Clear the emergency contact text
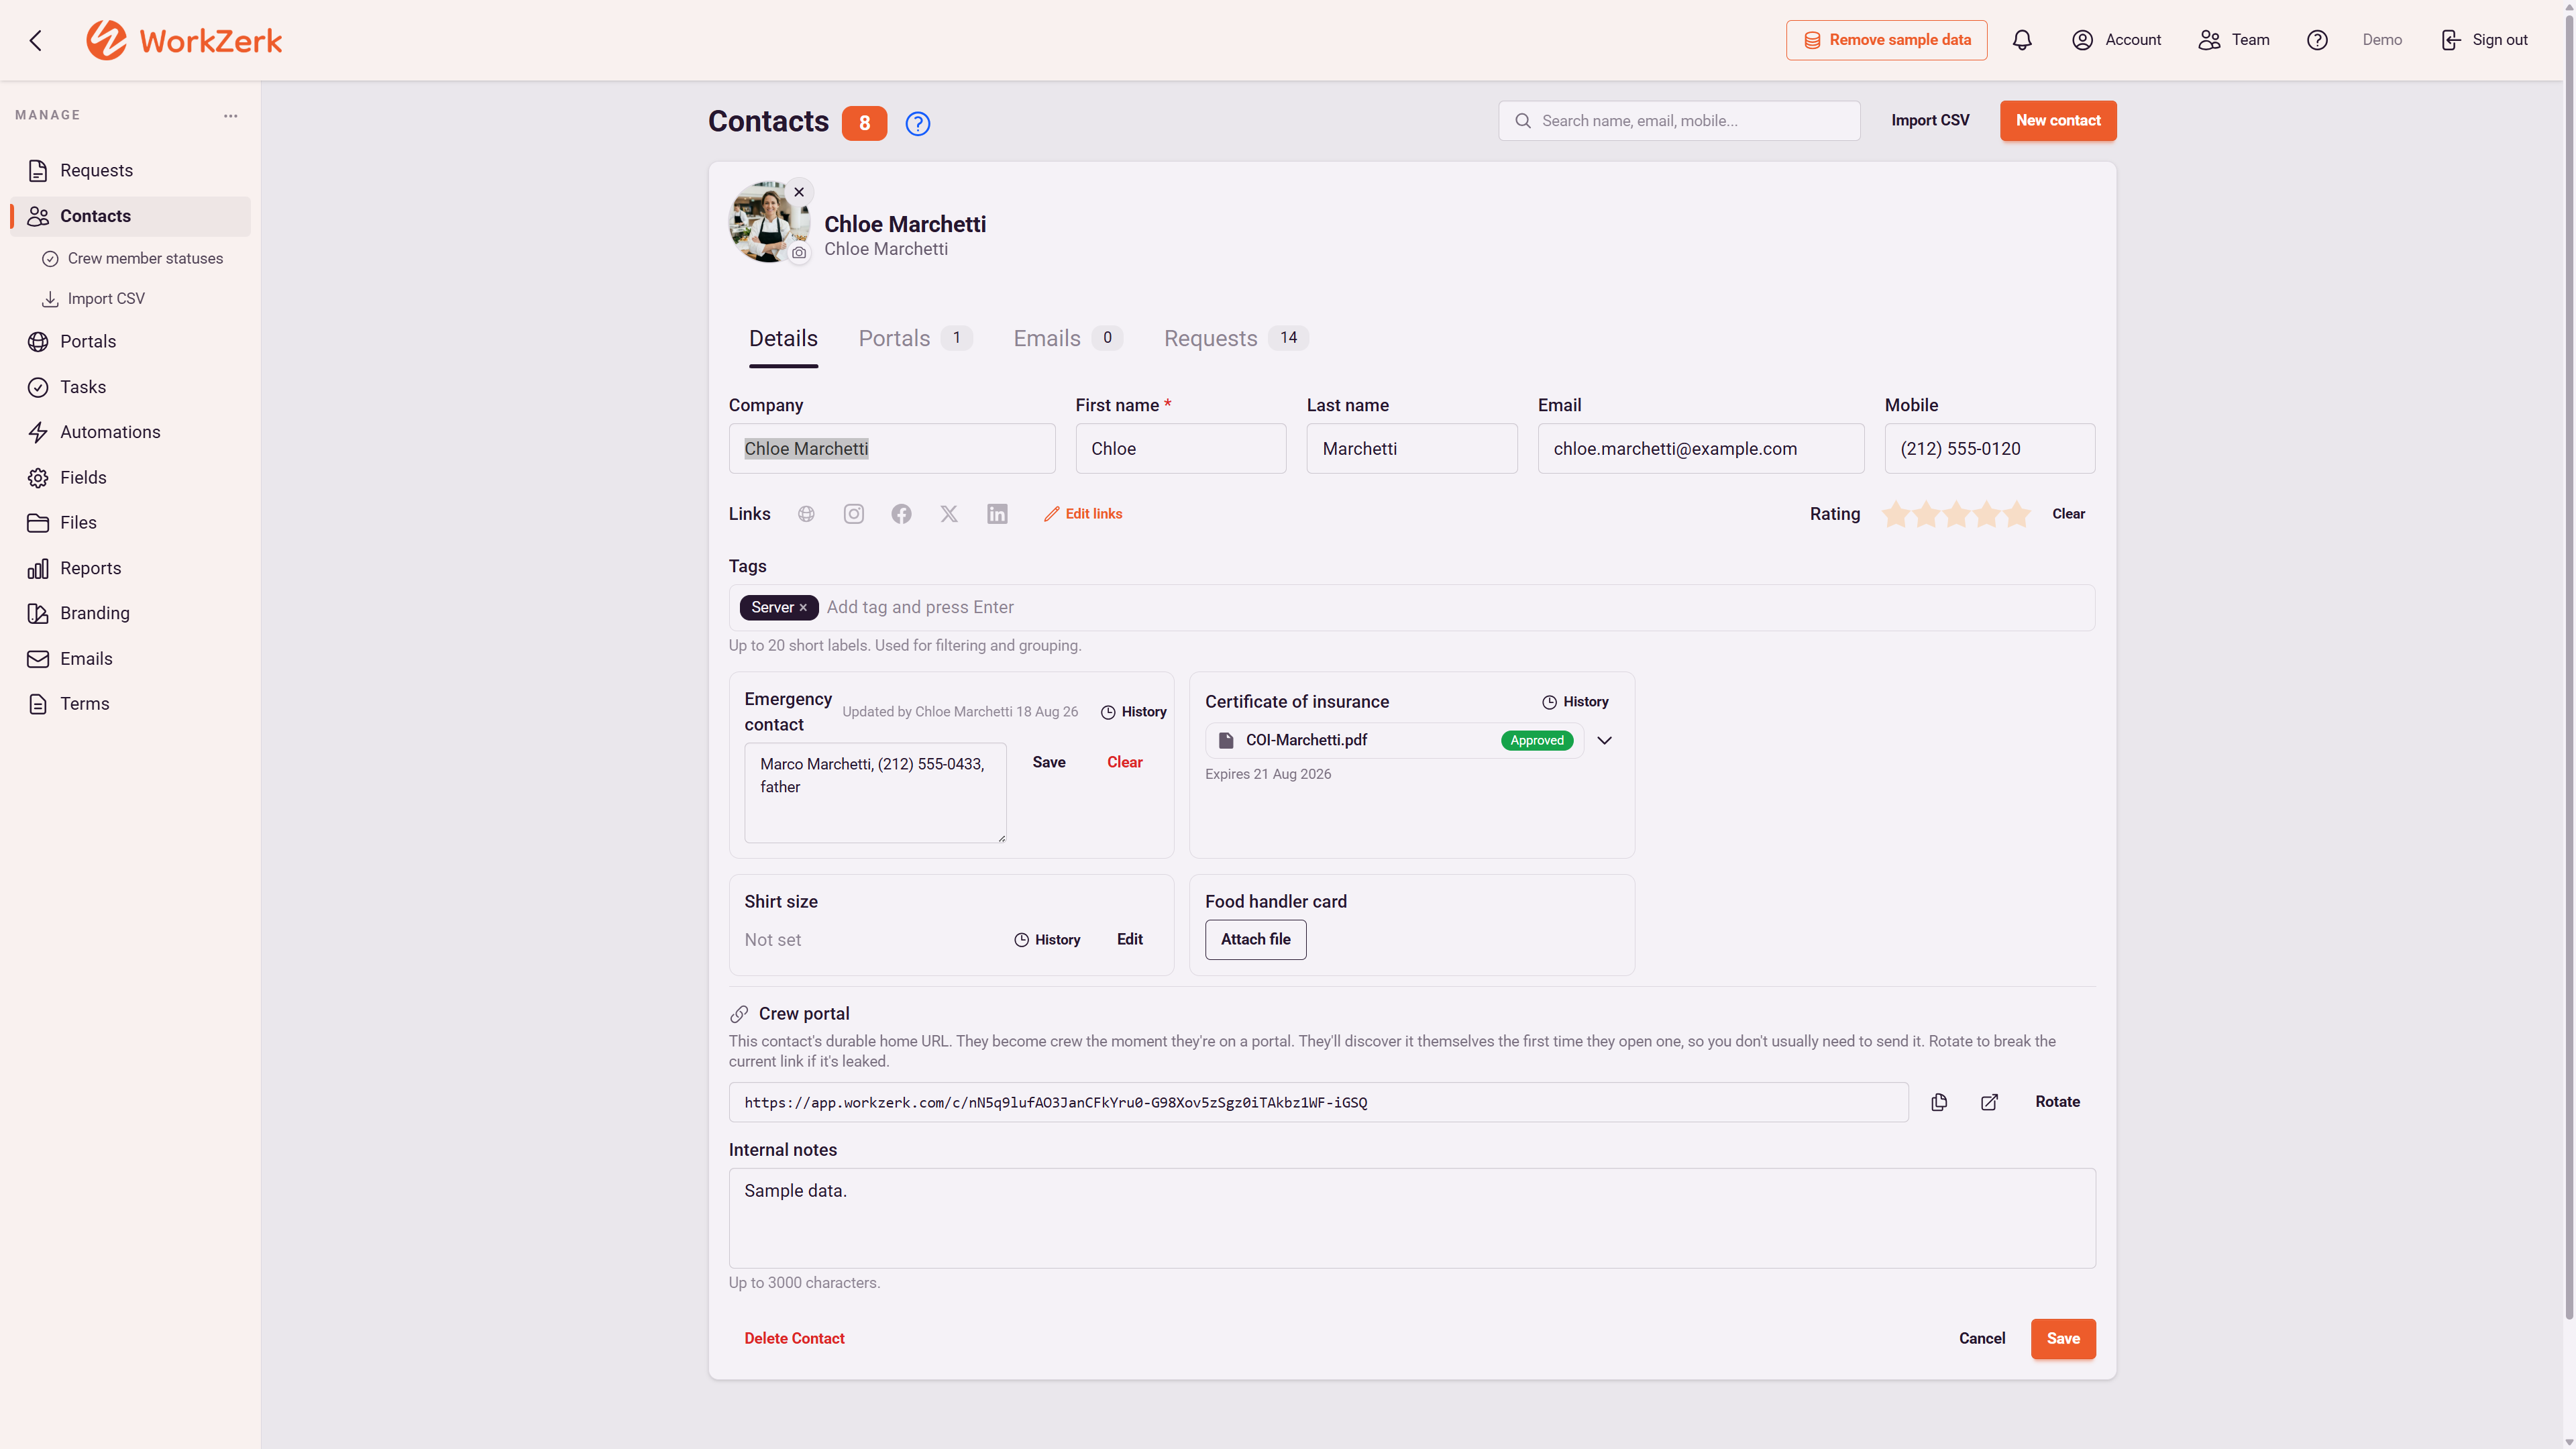 (x=1124, y=762)
